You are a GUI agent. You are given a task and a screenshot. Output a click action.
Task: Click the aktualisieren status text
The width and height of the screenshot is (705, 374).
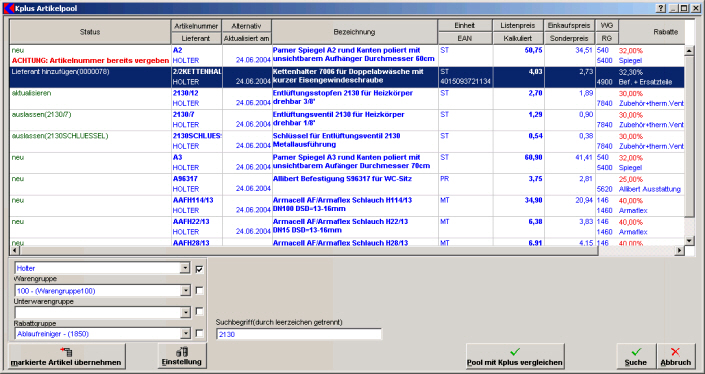(31, 93)
